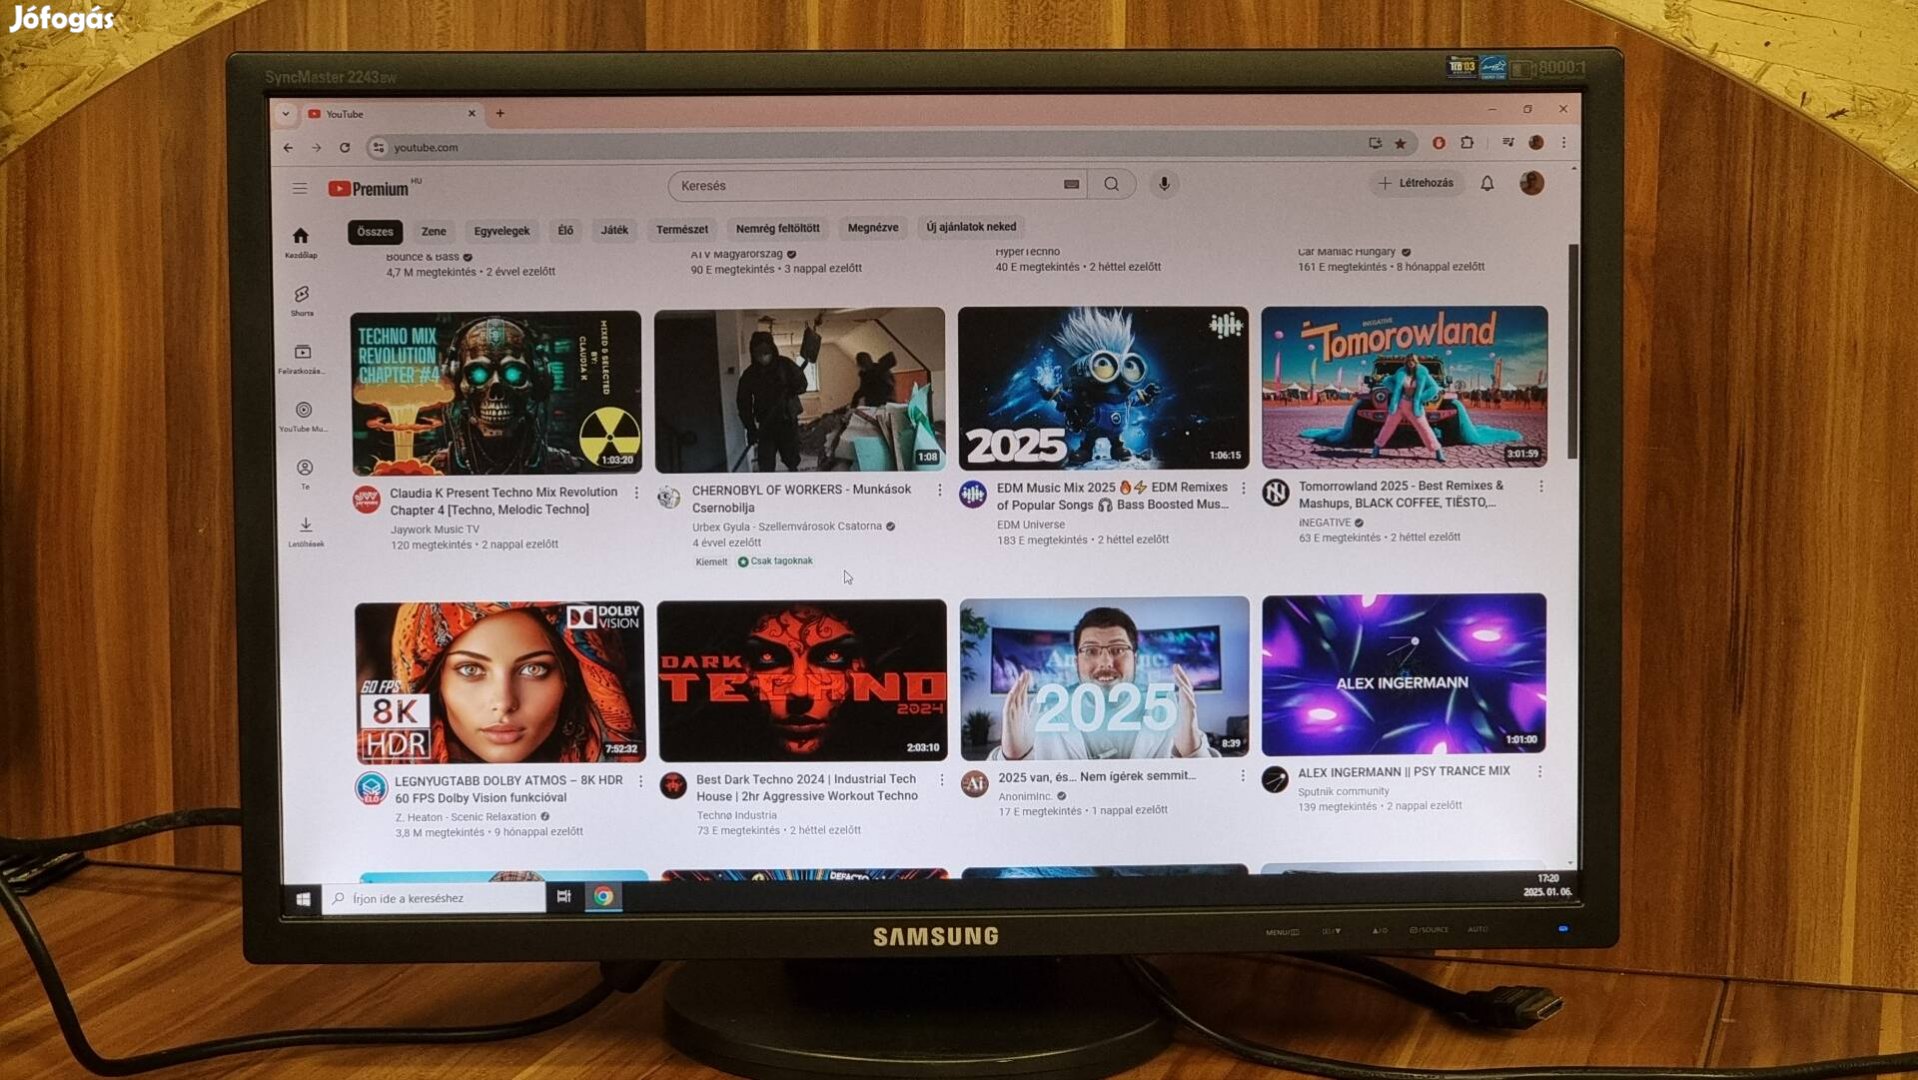Select the Zene filter chip
This screenshot has height=1080, width=1918.
click(x=433, y=231)
